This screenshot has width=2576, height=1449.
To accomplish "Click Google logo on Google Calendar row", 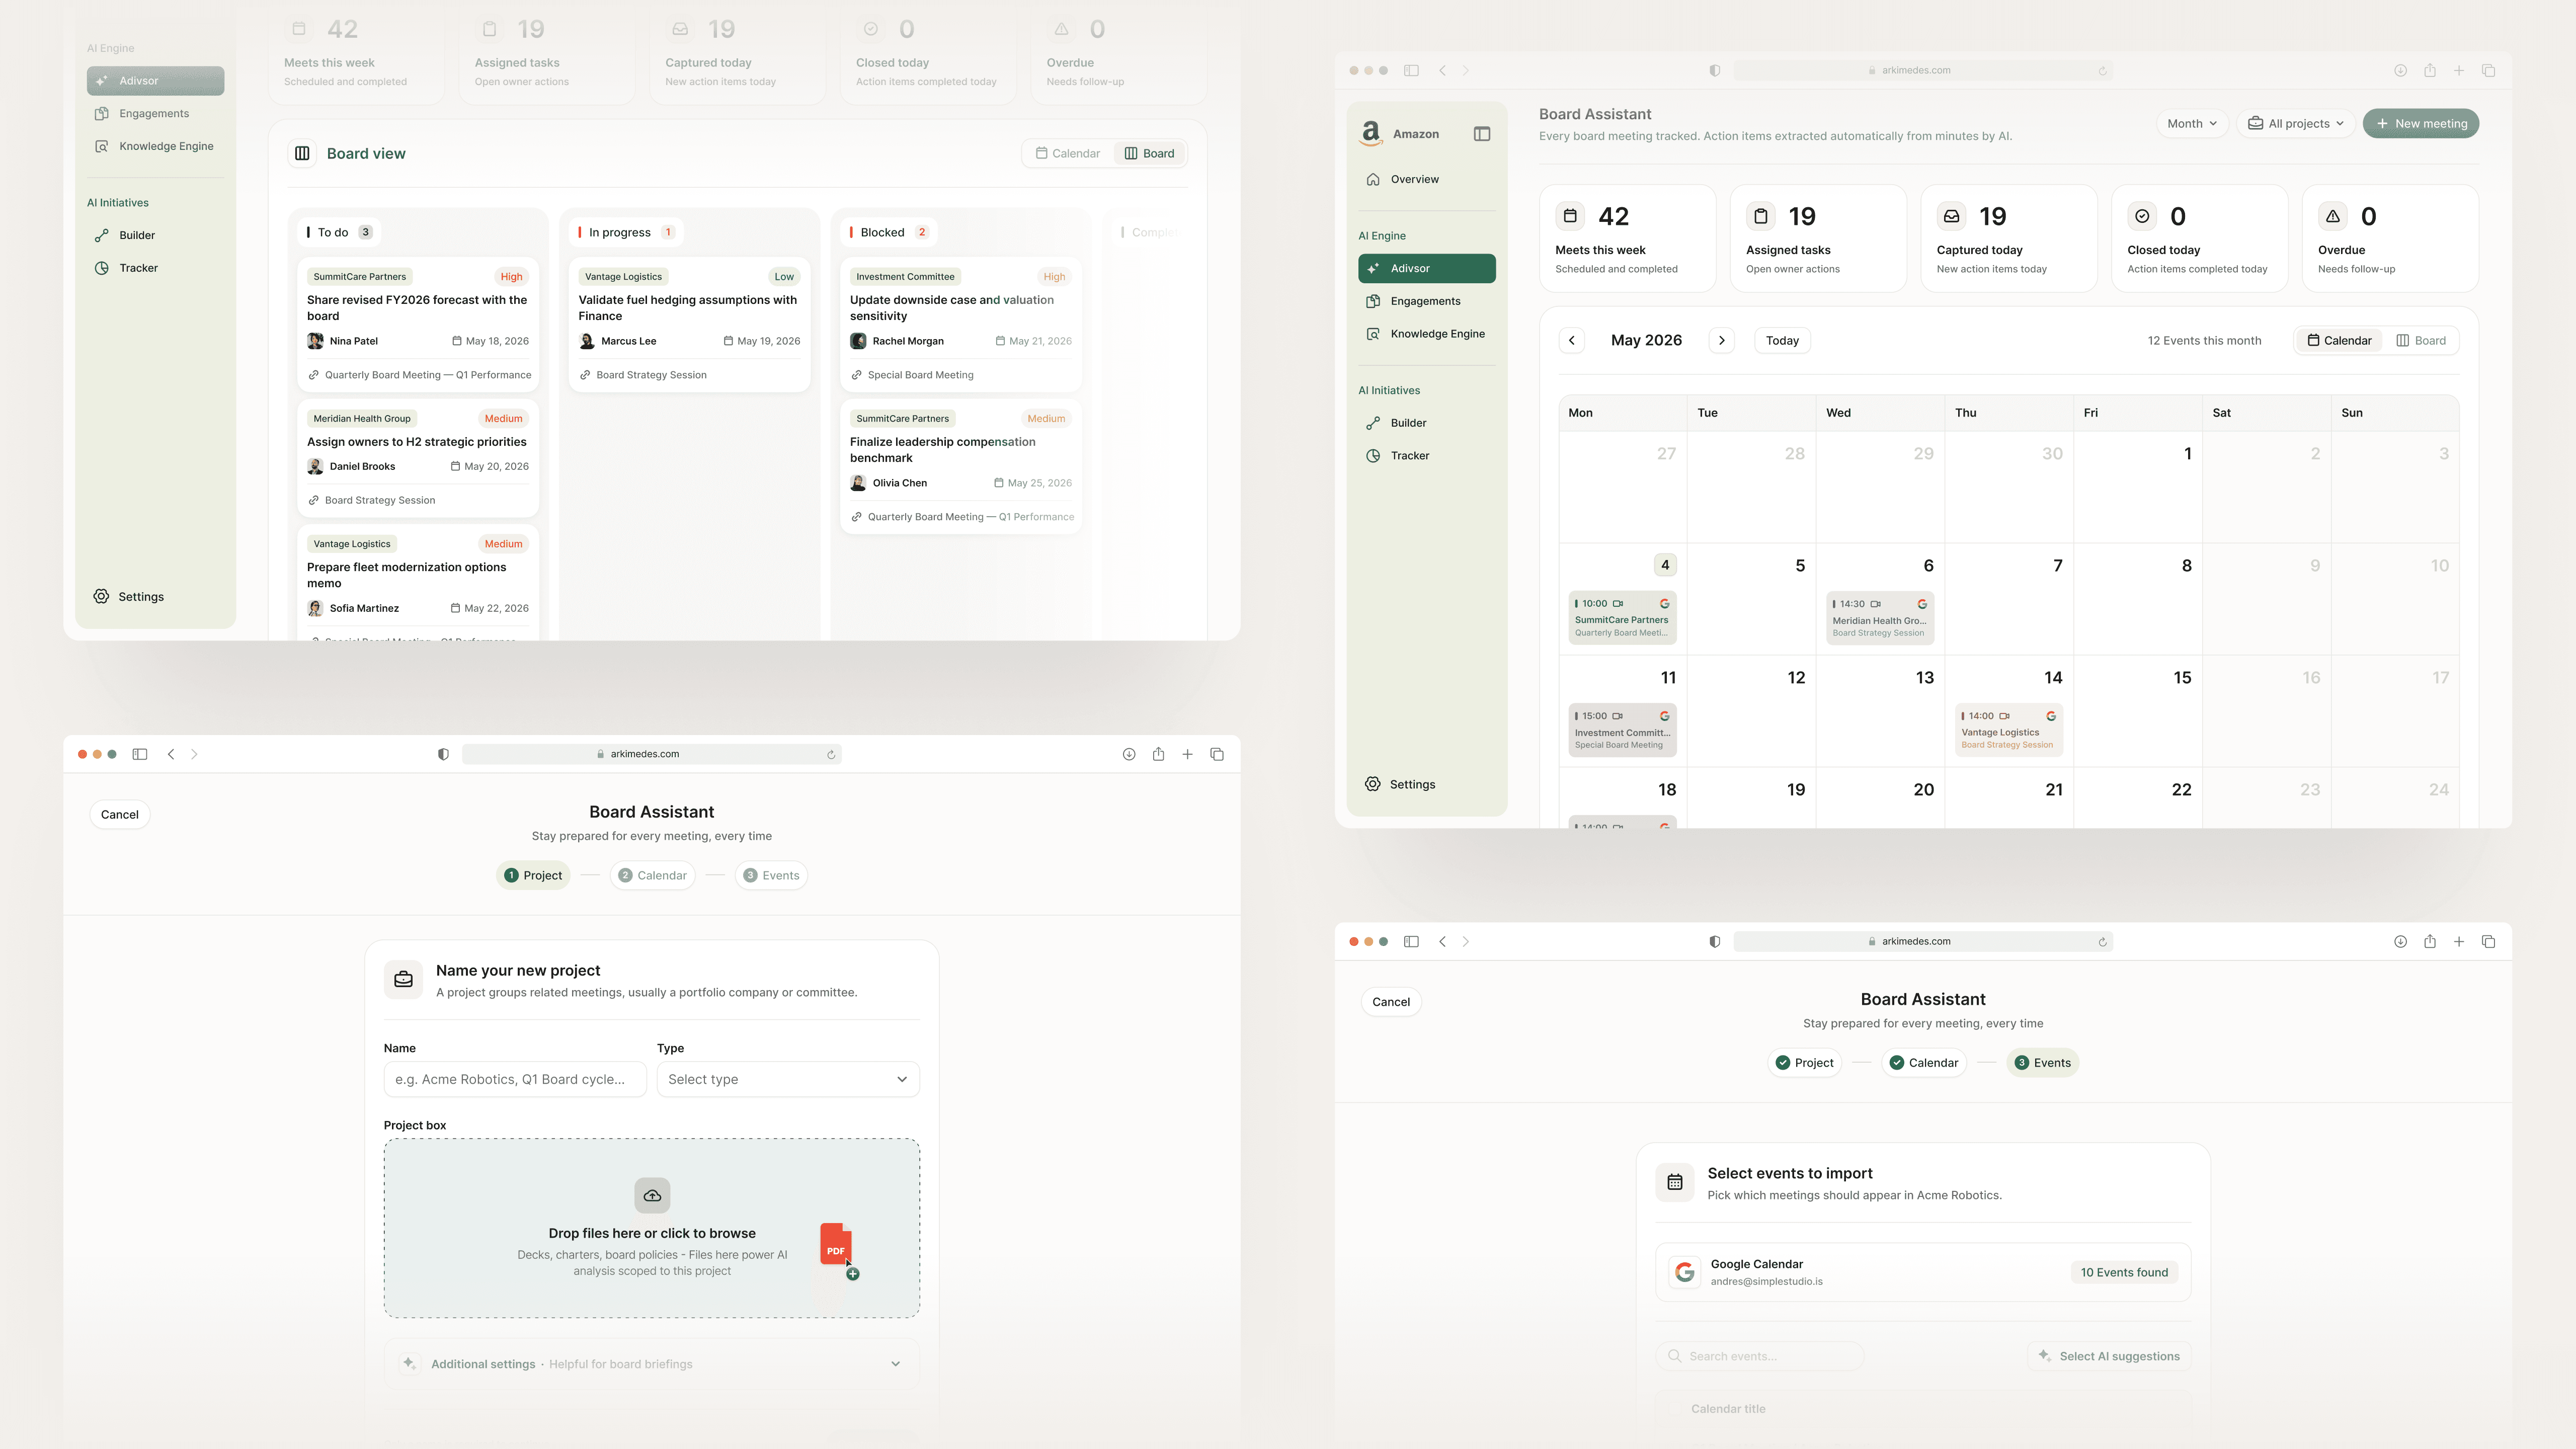I will (x=1685, y=1272).
